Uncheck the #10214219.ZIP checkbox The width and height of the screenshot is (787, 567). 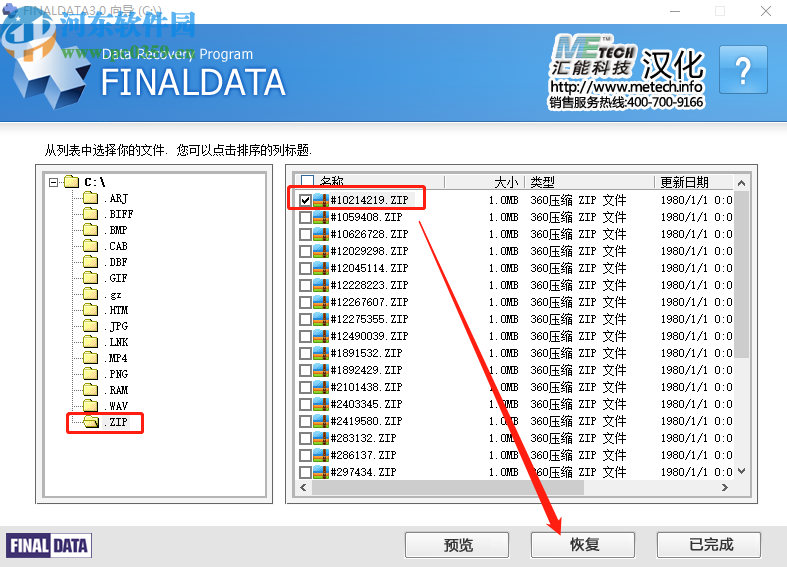(x=305, y=200)
